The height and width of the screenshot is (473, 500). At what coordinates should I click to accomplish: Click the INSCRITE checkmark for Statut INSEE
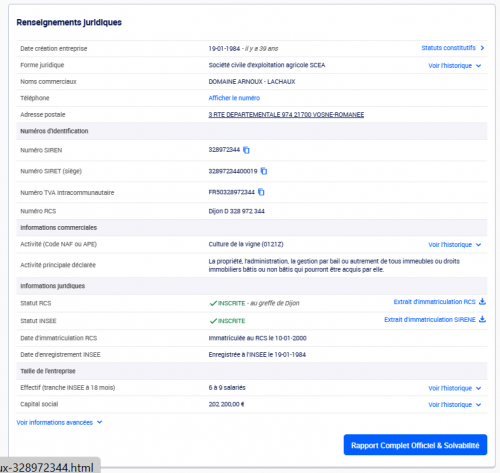[213, 321]
